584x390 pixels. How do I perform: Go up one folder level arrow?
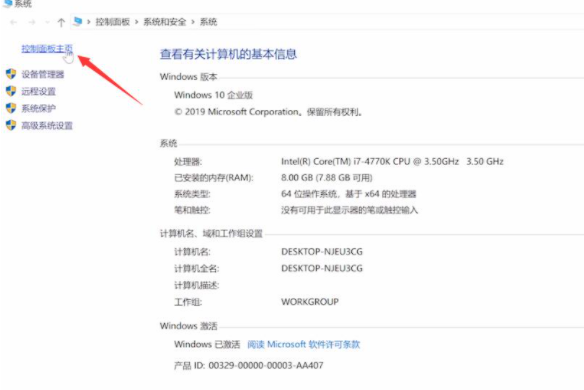tap(61, 22)
